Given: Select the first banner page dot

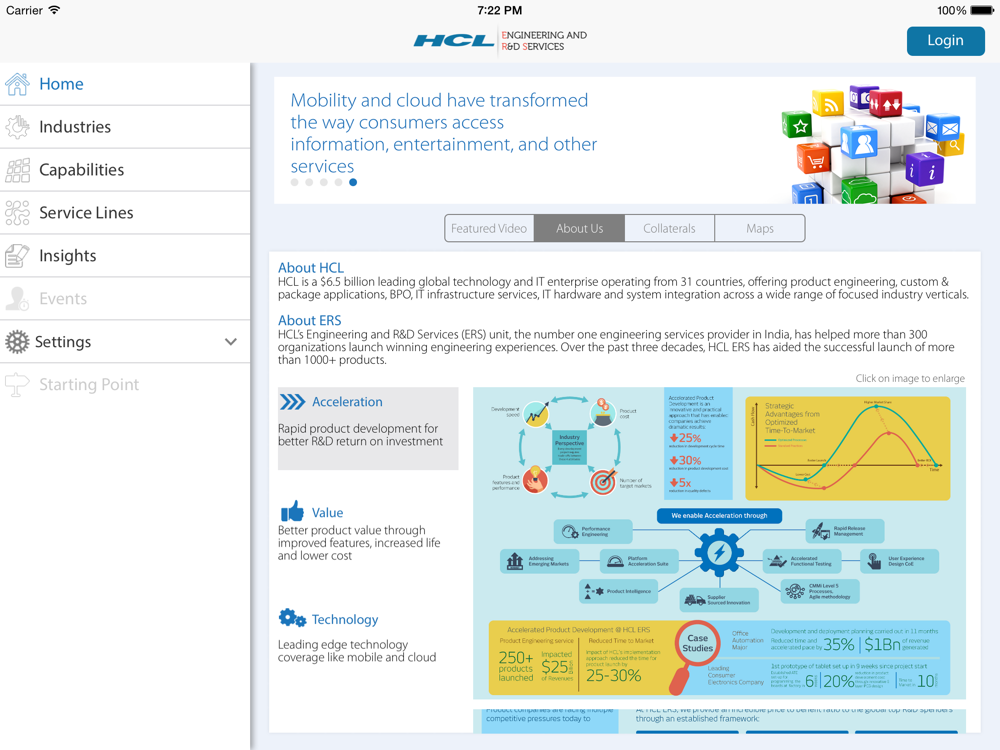Looking at the screenshot, I should [x=295, y=182].
